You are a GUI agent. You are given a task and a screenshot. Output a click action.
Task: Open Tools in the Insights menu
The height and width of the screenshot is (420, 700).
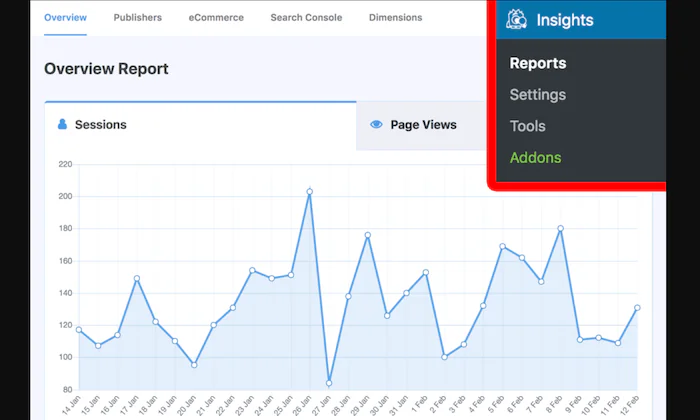click(528, 126)
